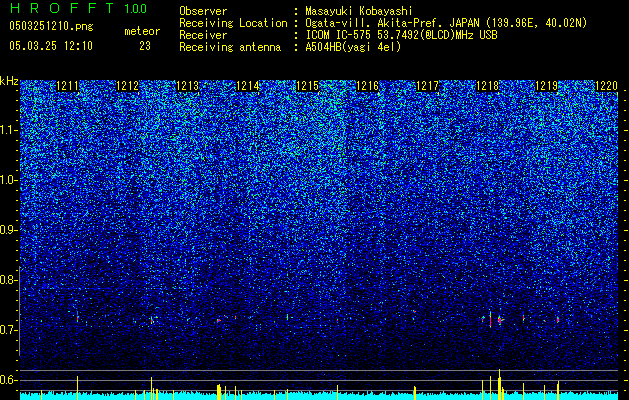Click the 0.6 frequency axis label
The width and height of the screenshot is (629, 400).
tap(8, 380)
